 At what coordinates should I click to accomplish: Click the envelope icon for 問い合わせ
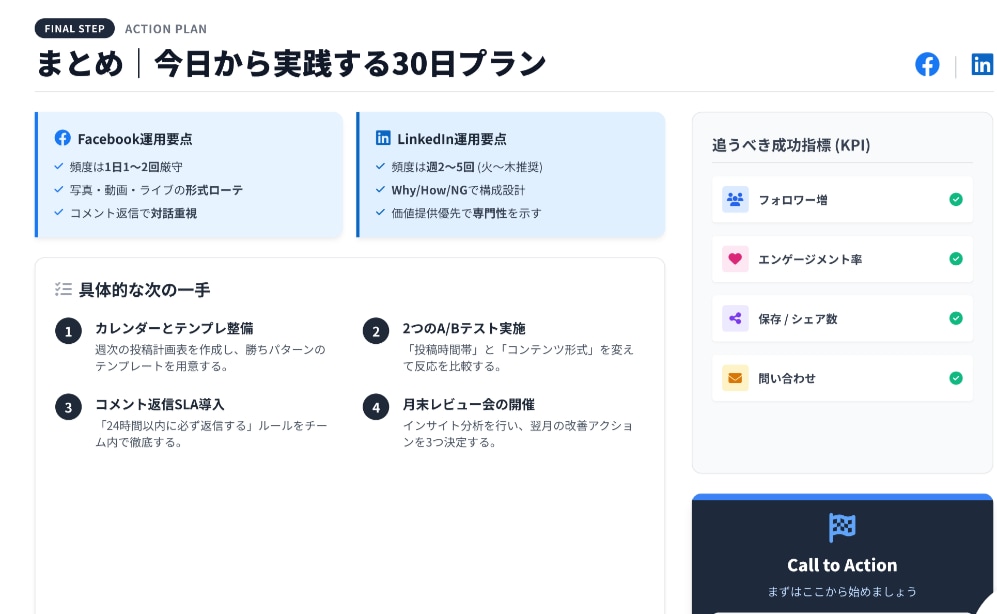point(735,378)
